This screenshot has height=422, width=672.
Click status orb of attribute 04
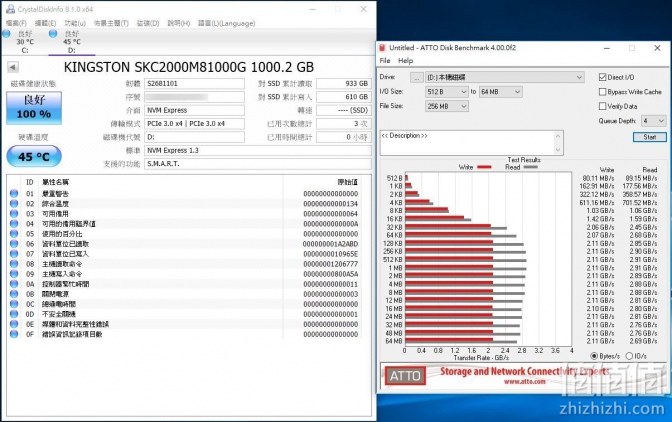coord(14,224)
